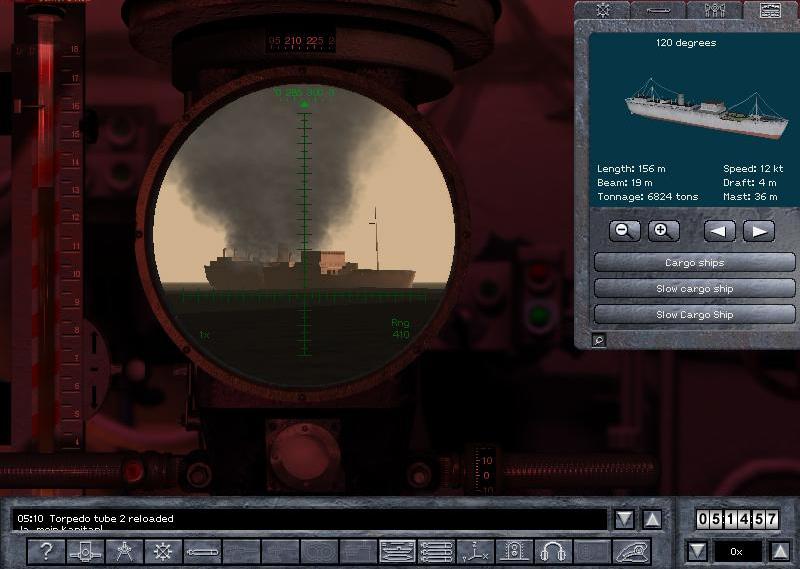Open the captain's cap icon
This screenshot has width=800, height=569.
(x=632, y=551)
